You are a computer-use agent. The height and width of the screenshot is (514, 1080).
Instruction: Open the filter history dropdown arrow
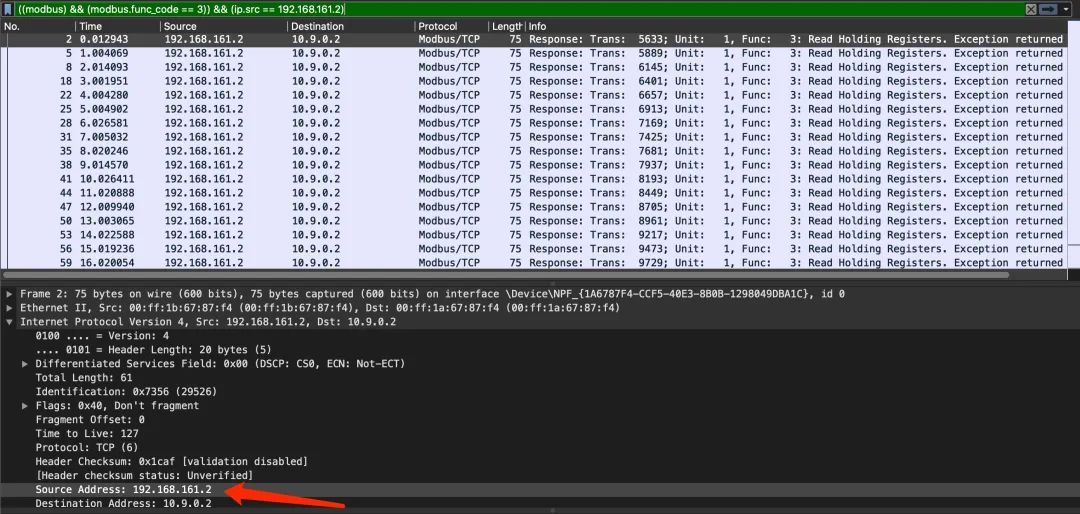[1066, 9]
